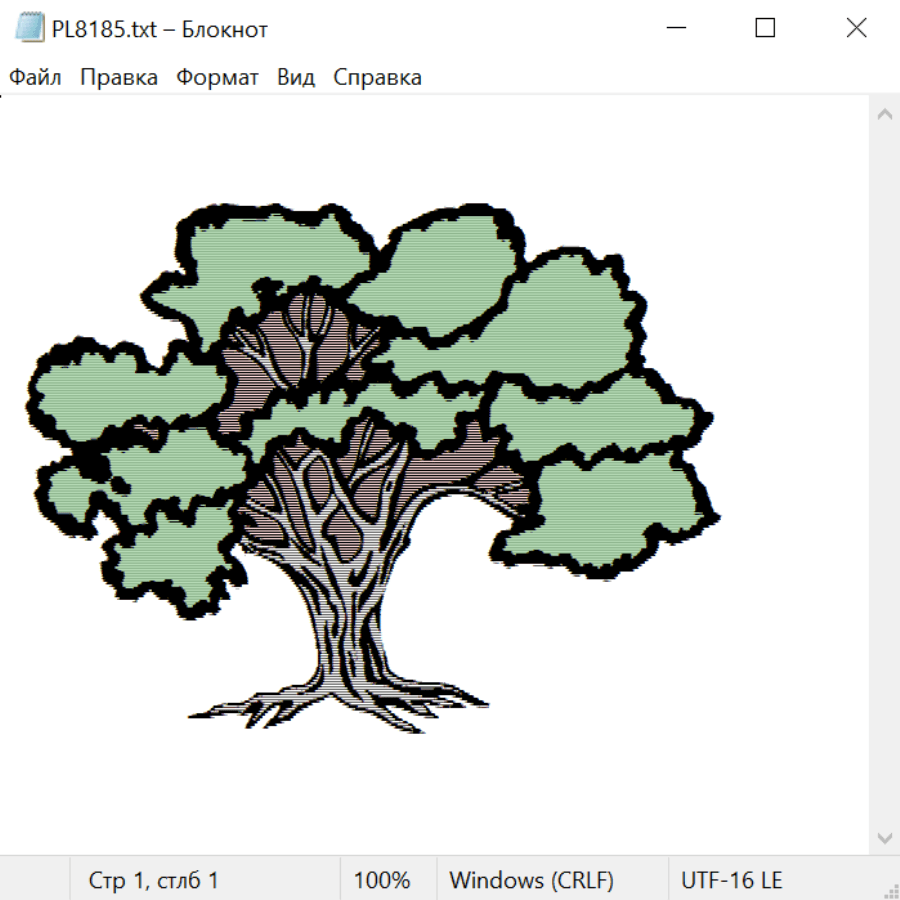Image resolution: width=900 pixels, height=900 pixels.
Task: Maximize the Блокнот window
Action: point(765,29)
